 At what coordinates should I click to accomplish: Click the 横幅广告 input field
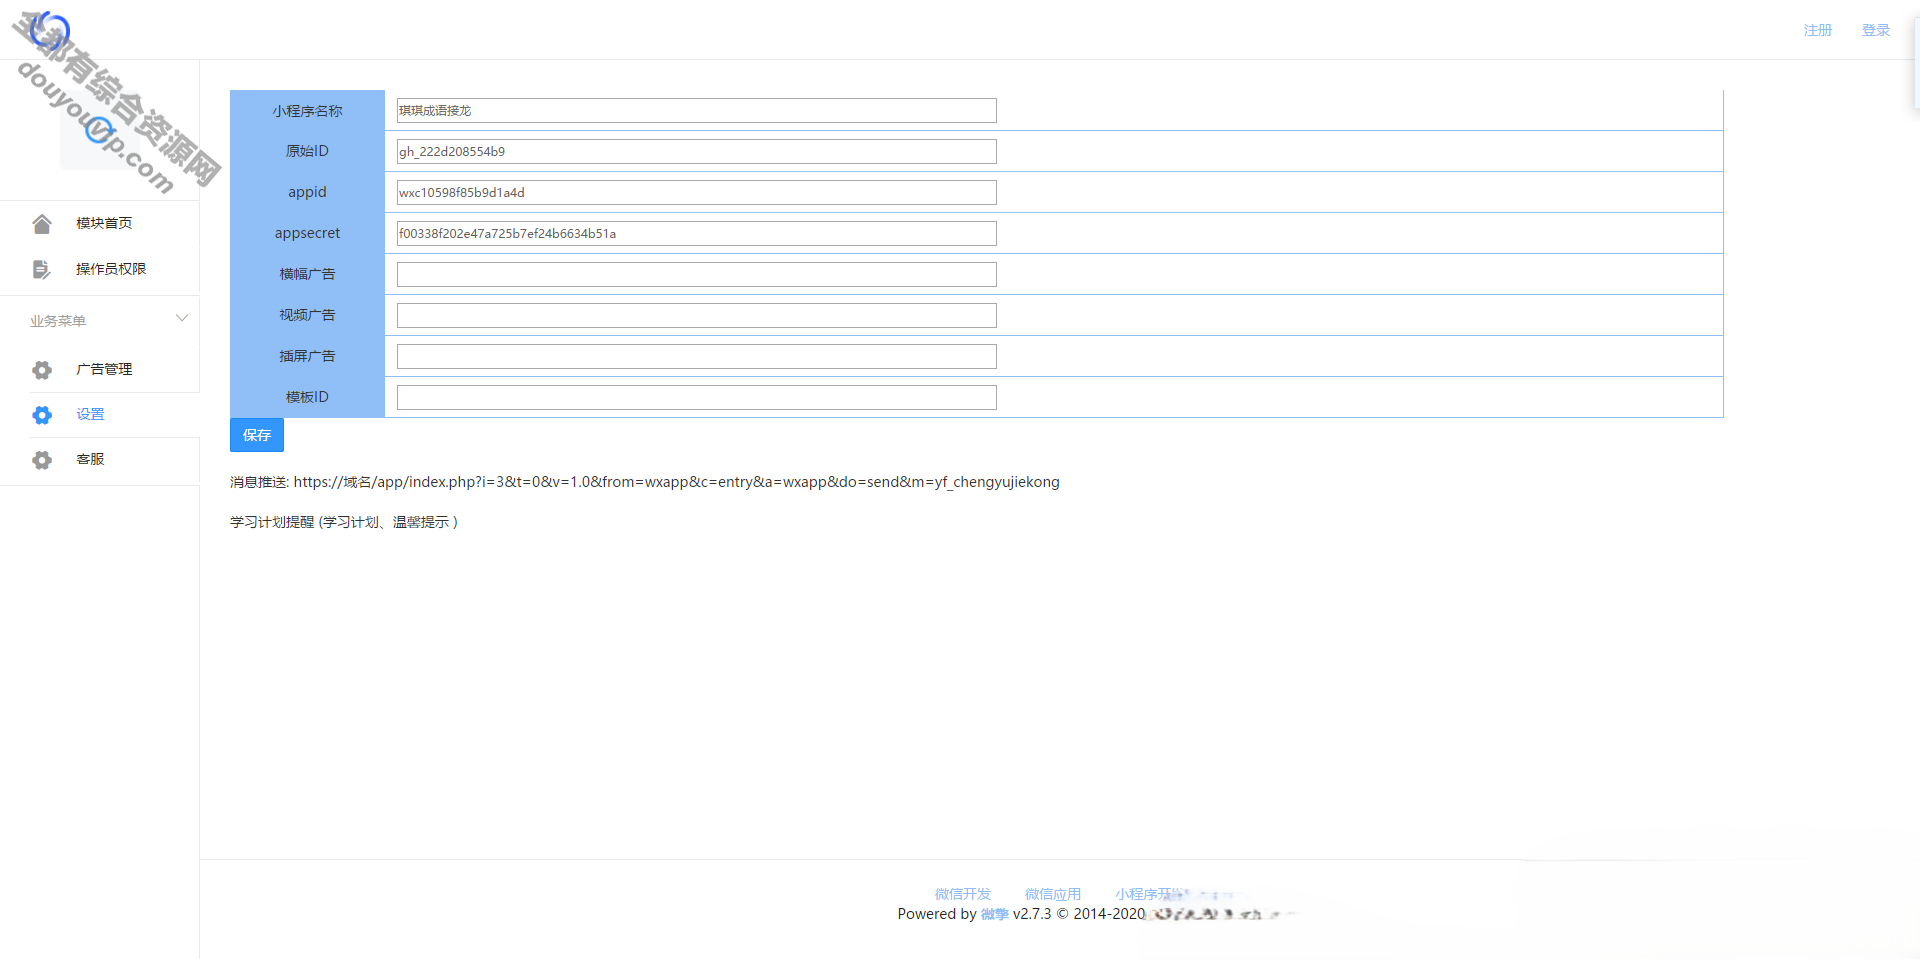pos(696,274)
